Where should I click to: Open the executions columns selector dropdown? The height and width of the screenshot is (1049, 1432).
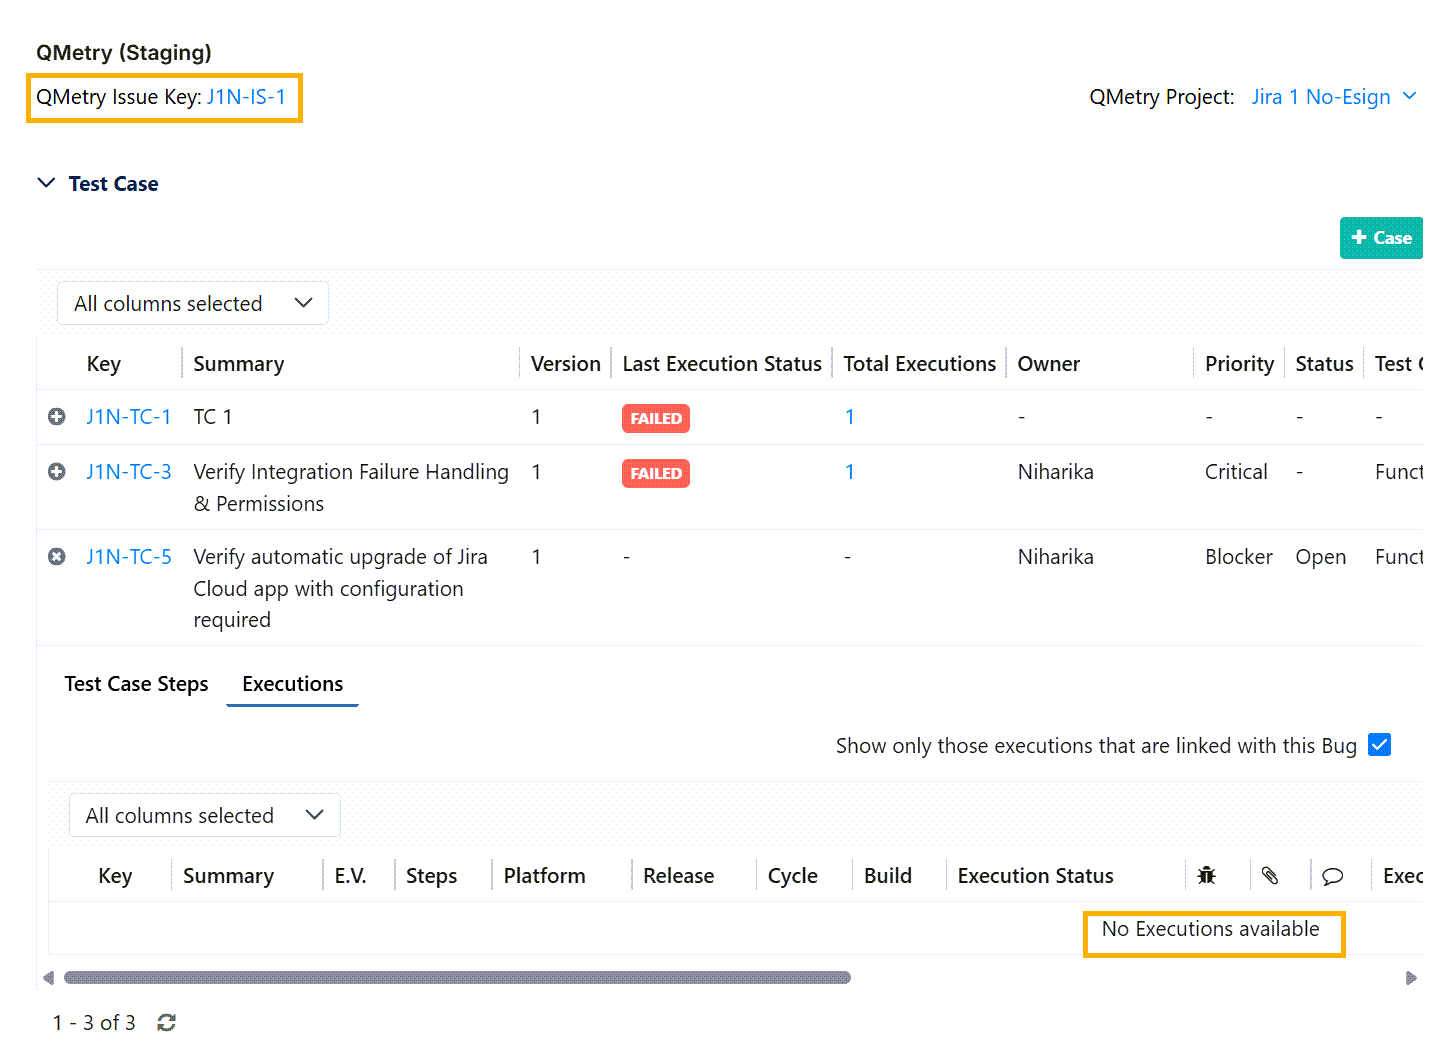point(205,816)
